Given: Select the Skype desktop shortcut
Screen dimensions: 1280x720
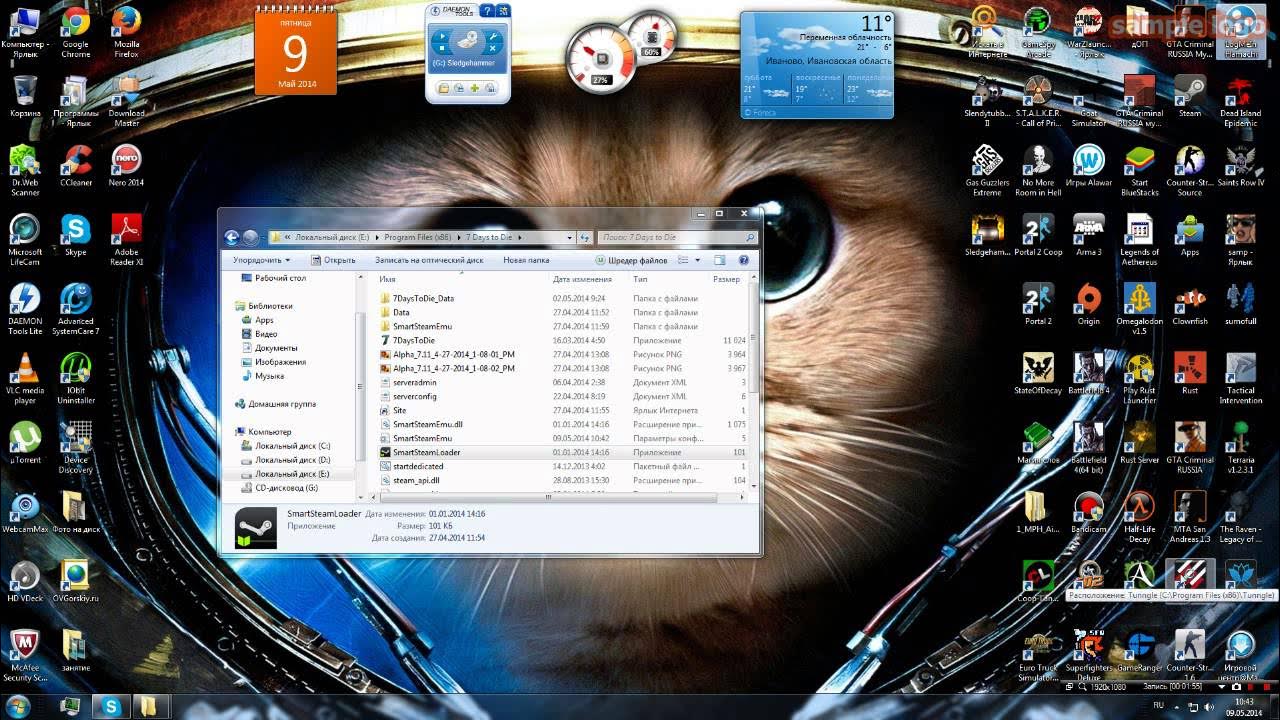Looking at the screenshot, I should point(75,235).
